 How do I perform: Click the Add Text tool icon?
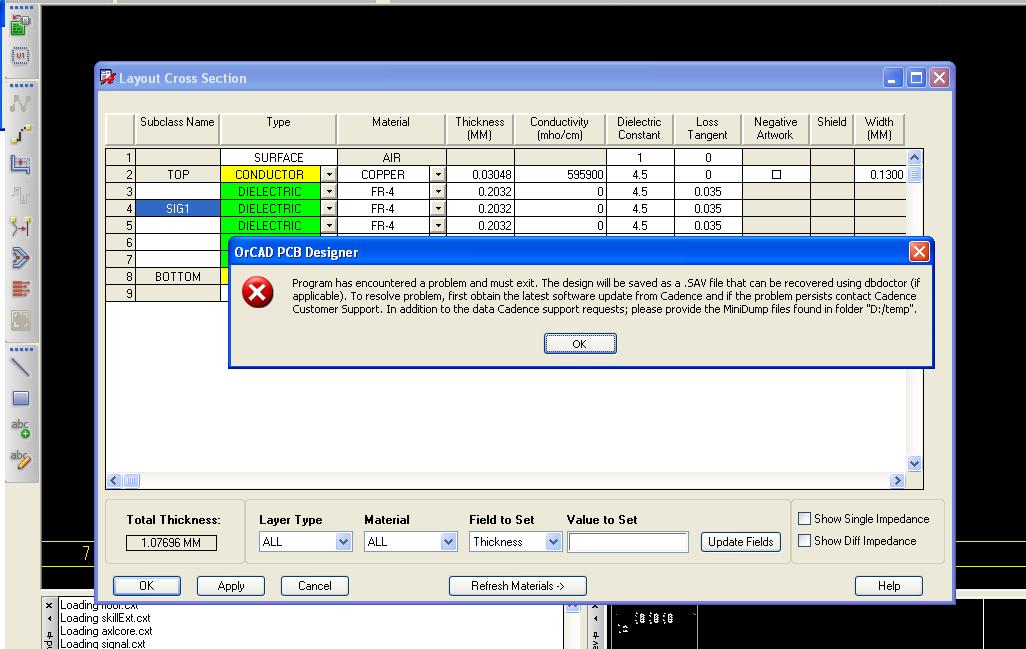click(x=20, y=428)
